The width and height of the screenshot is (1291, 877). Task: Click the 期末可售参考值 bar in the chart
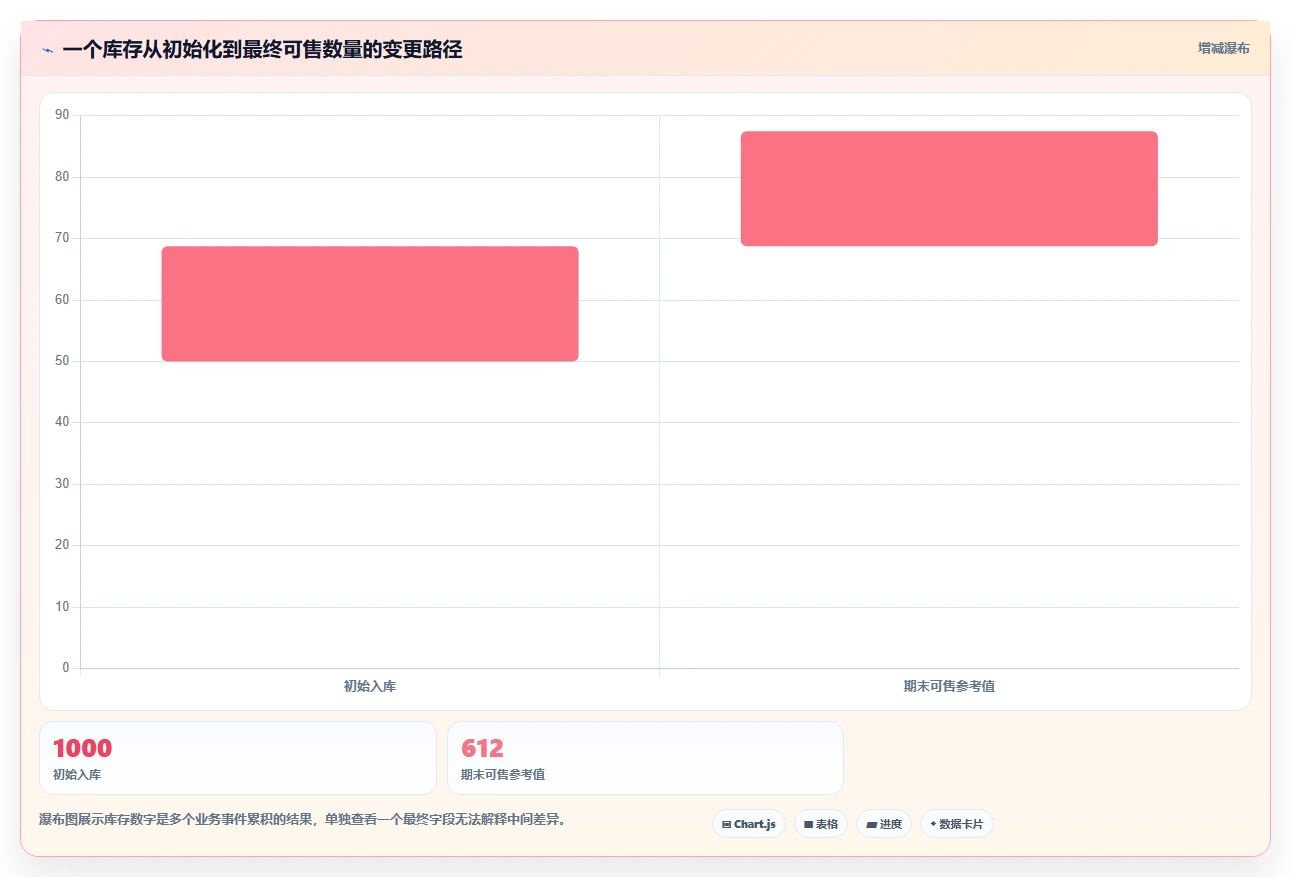click(x=949, y=189)
